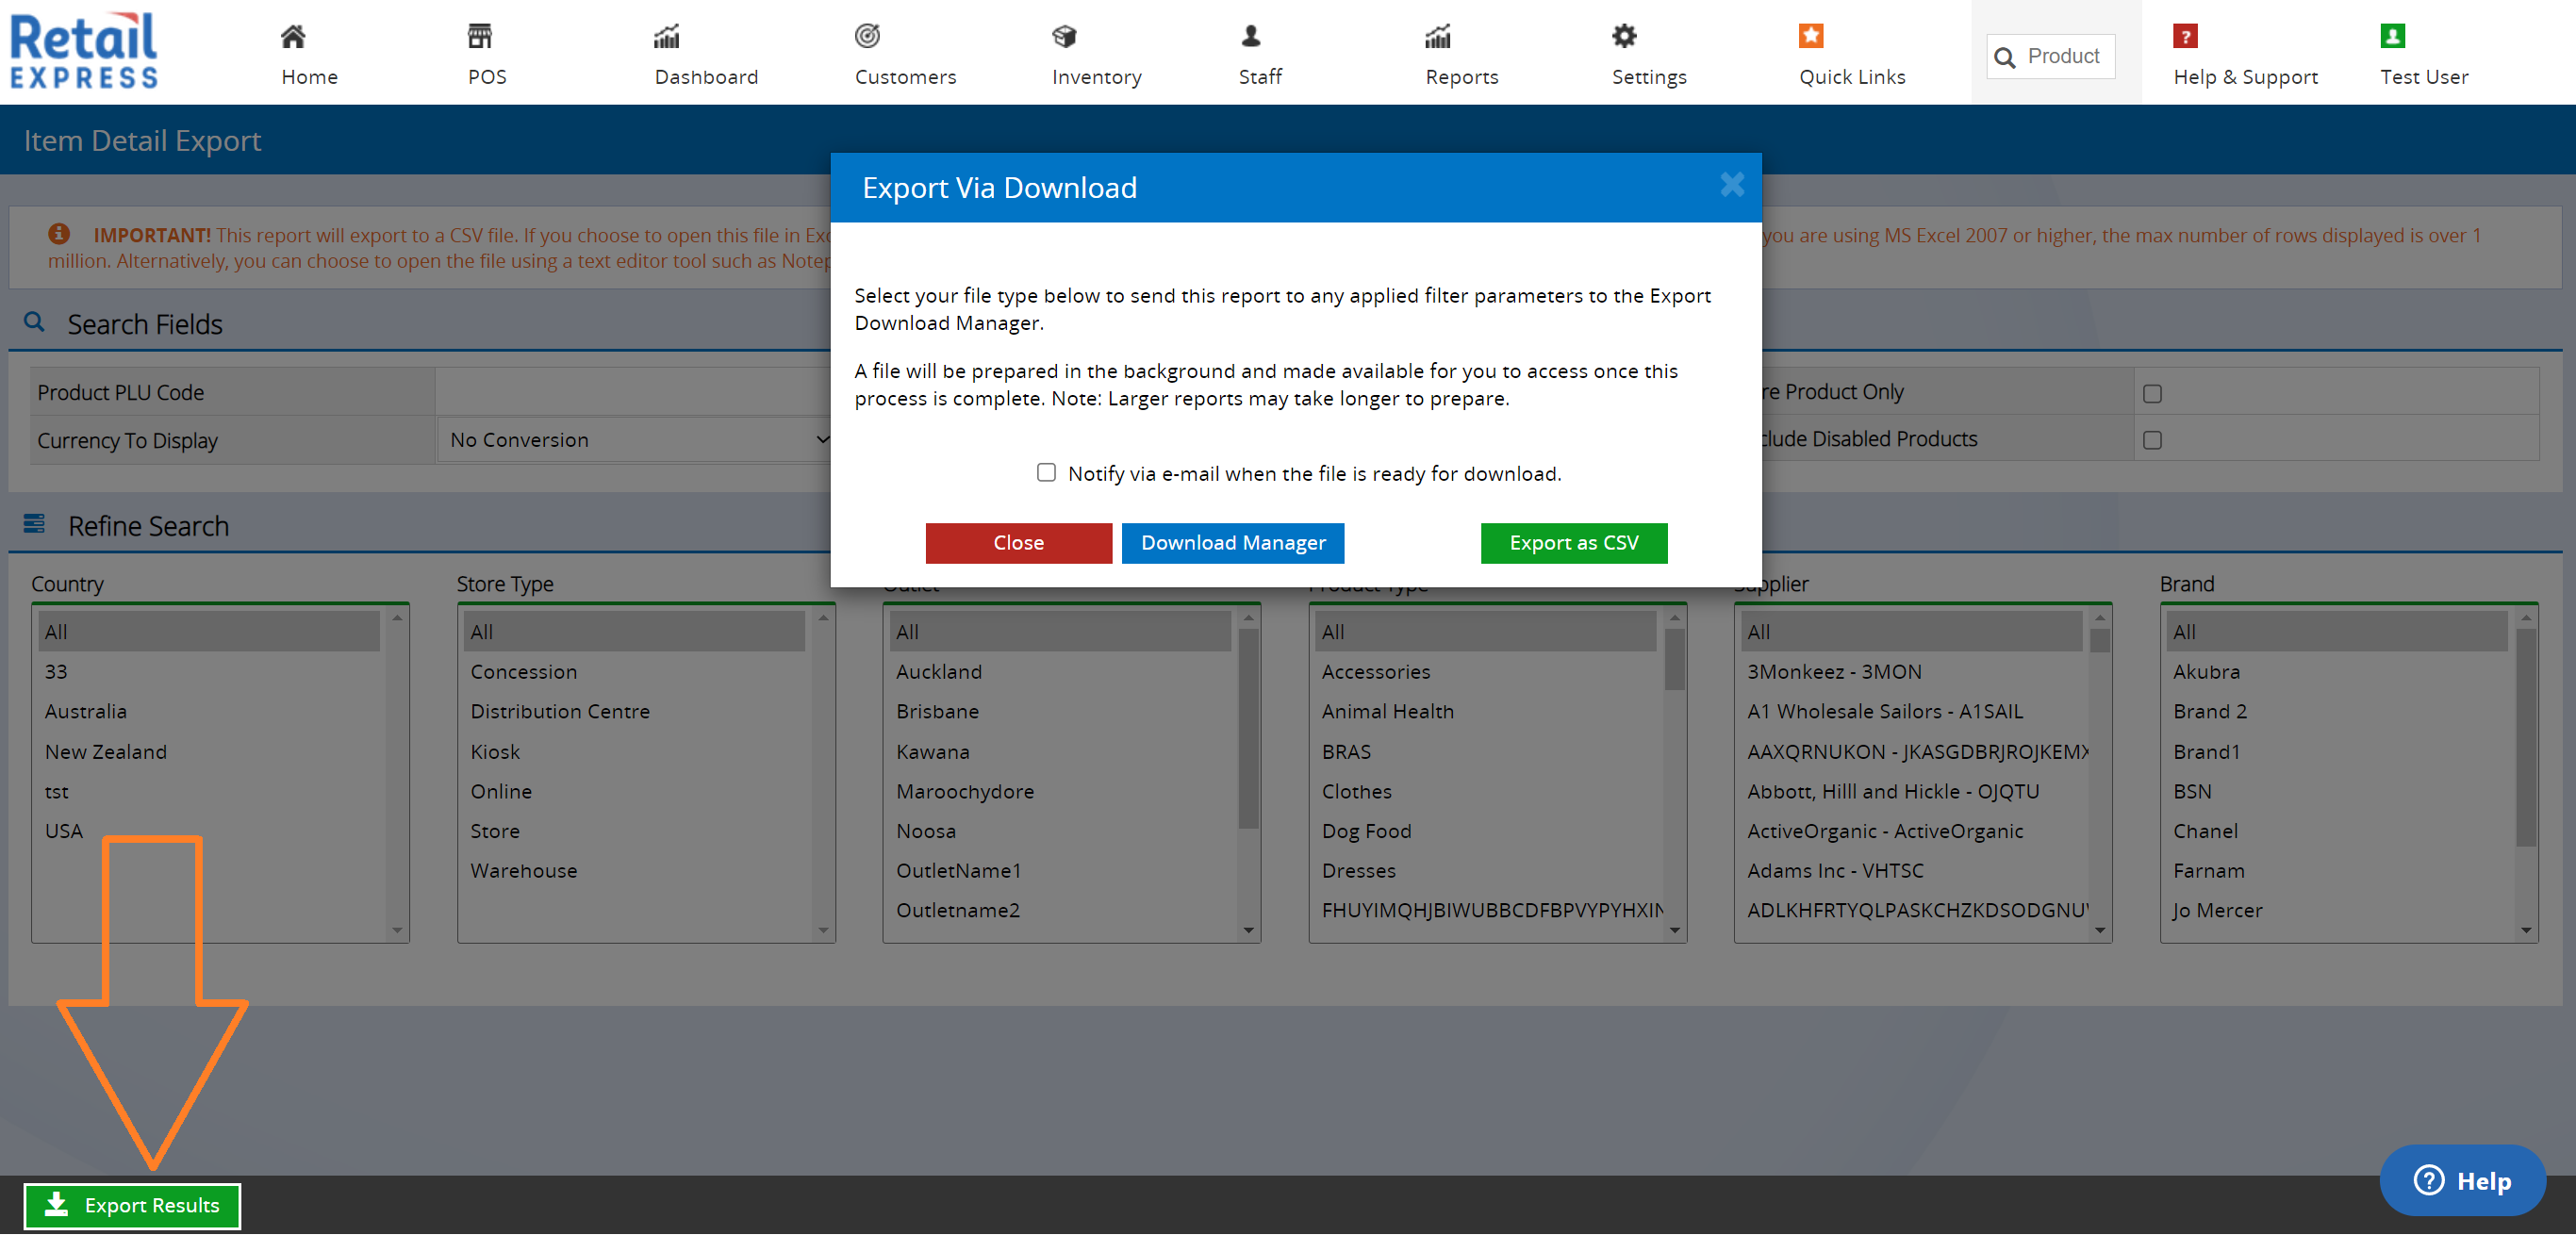Screen dimensions: 2576x1235
Task: Select New Zealand in Country list
Action: (208, 751)
